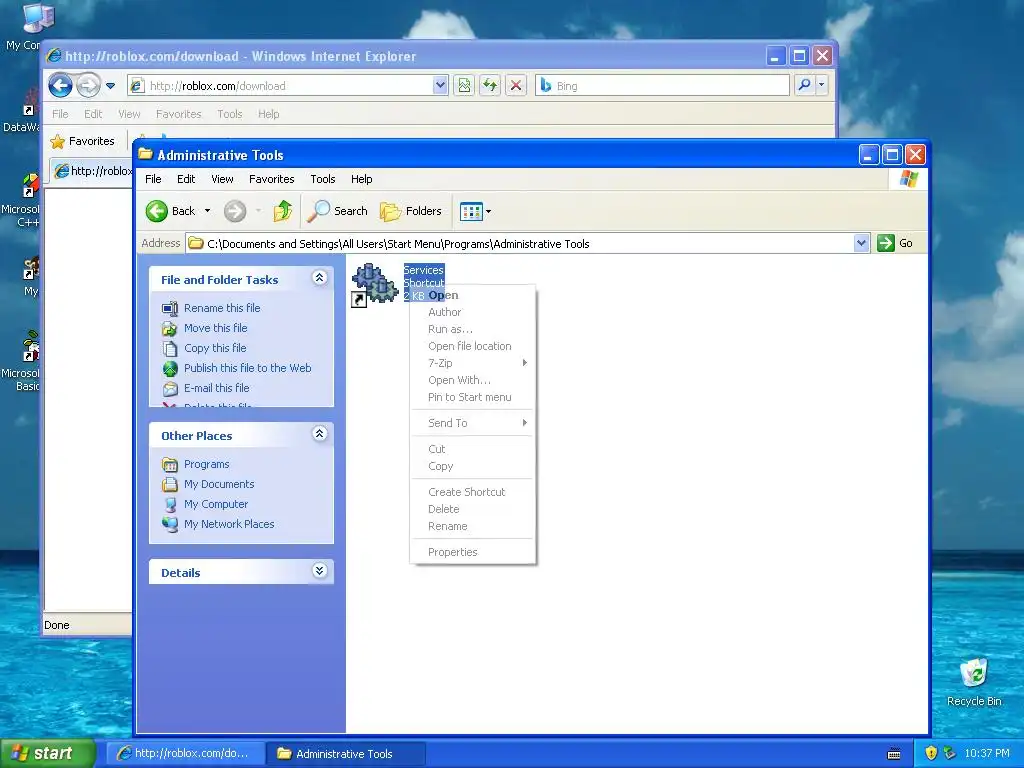
Task: Click the Go button next to address bar
Action: pos(895,244)
